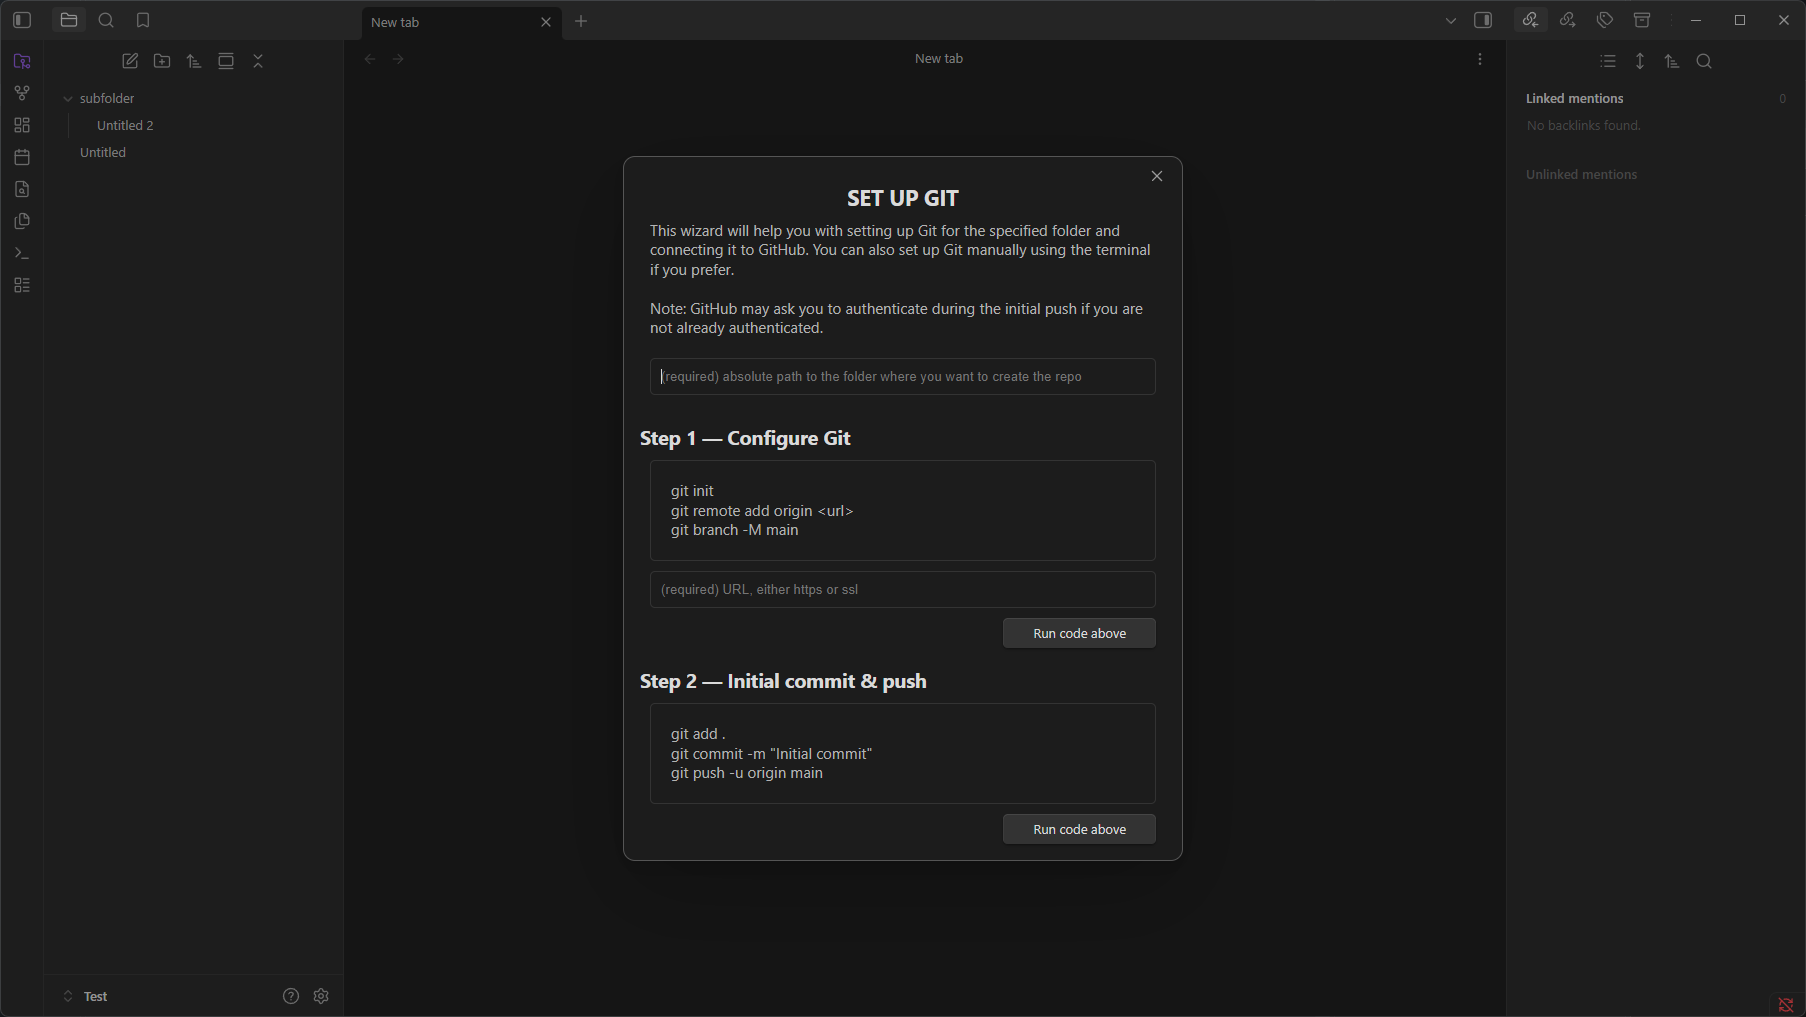Open graph view from ribbon

22,93
